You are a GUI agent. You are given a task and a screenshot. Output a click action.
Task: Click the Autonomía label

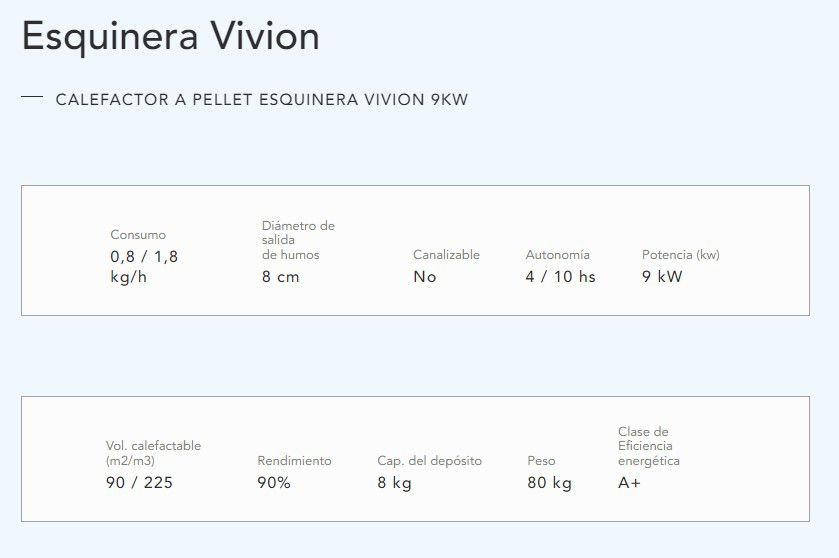pos(558,255)
